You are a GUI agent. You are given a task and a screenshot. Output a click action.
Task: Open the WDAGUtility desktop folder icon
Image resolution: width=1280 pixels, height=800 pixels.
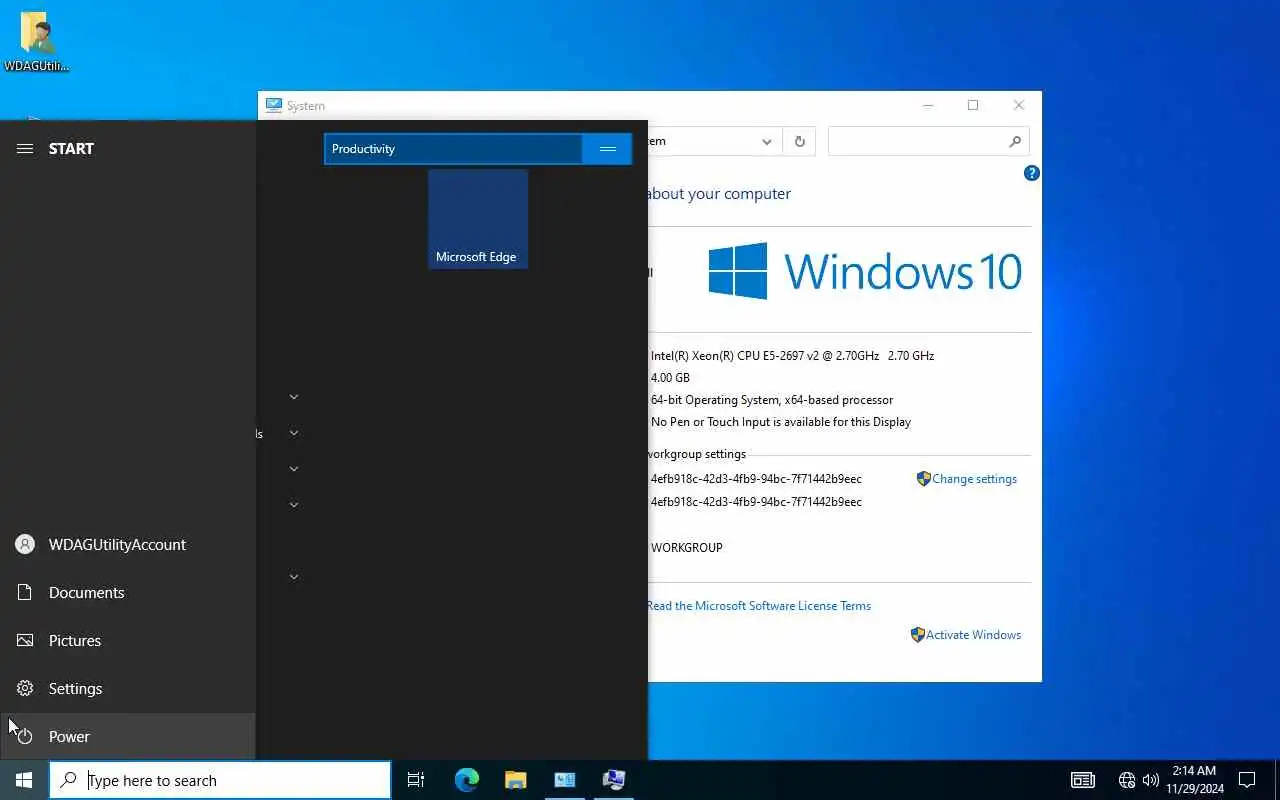(x=37, y=42)
